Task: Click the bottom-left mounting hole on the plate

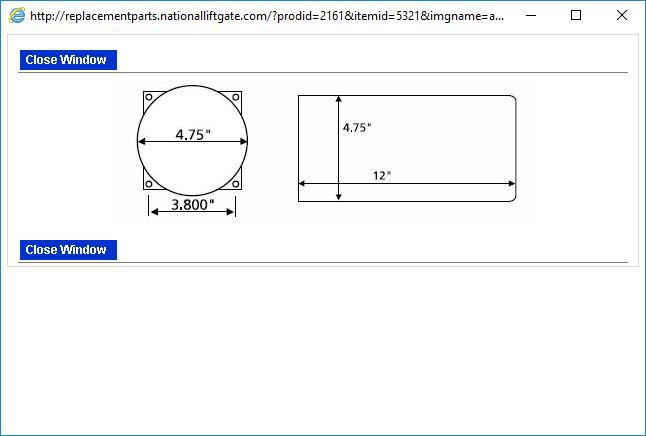Action: [x=149, y=184]
